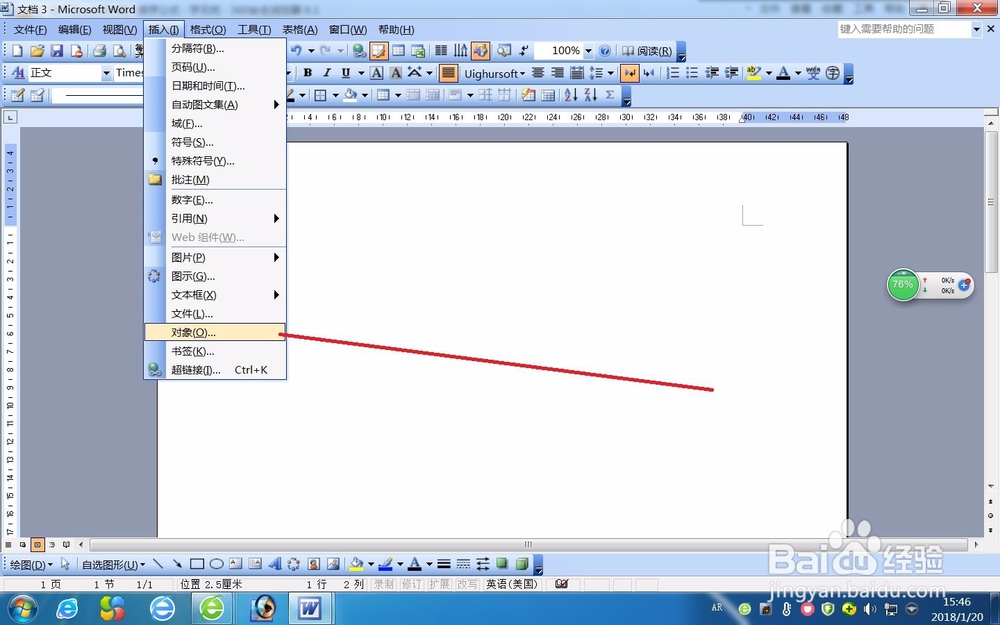Select the Line drawing tool

click(x=159, y=564)
